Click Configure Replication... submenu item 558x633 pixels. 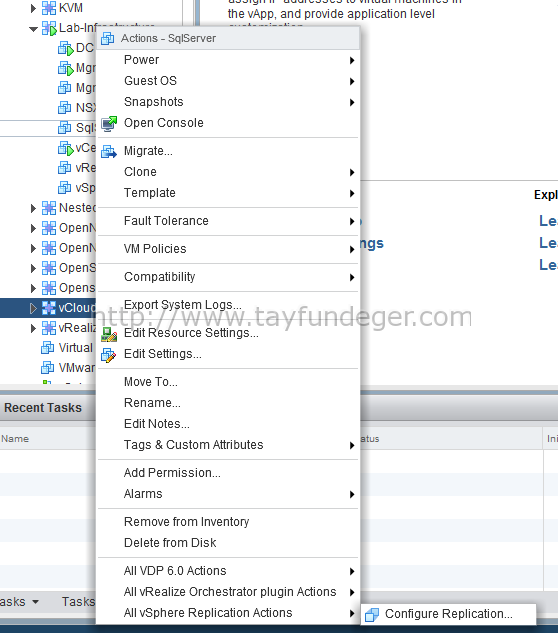(448, 614)
